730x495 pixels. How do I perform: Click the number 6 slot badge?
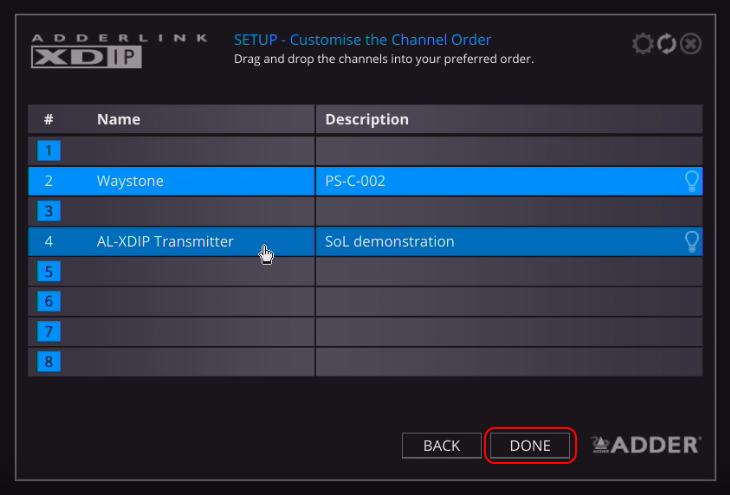(49, 301)
